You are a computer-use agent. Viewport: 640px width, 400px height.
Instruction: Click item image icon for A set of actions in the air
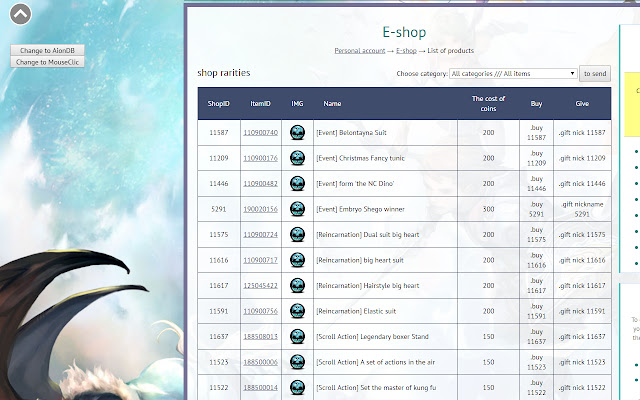(x=298, y=362)
